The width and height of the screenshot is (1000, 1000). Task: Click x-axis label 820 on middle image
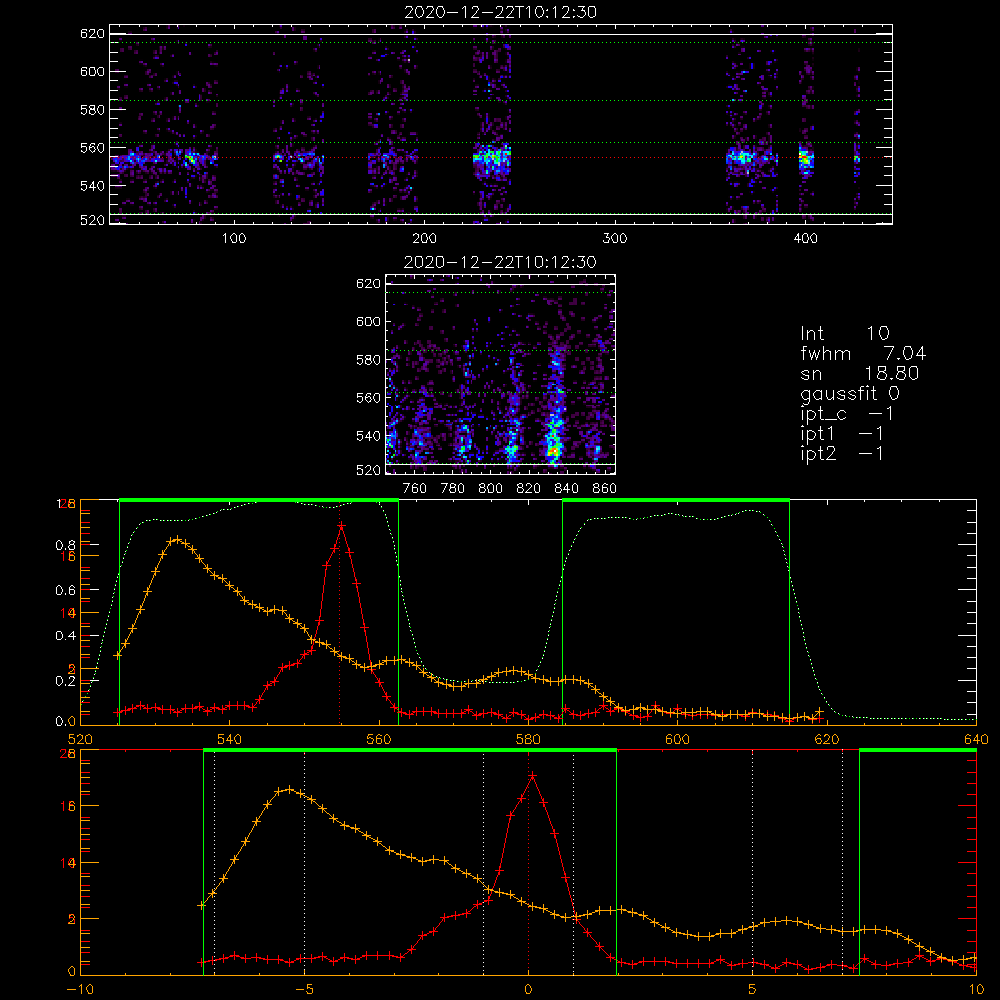(529, 489)
